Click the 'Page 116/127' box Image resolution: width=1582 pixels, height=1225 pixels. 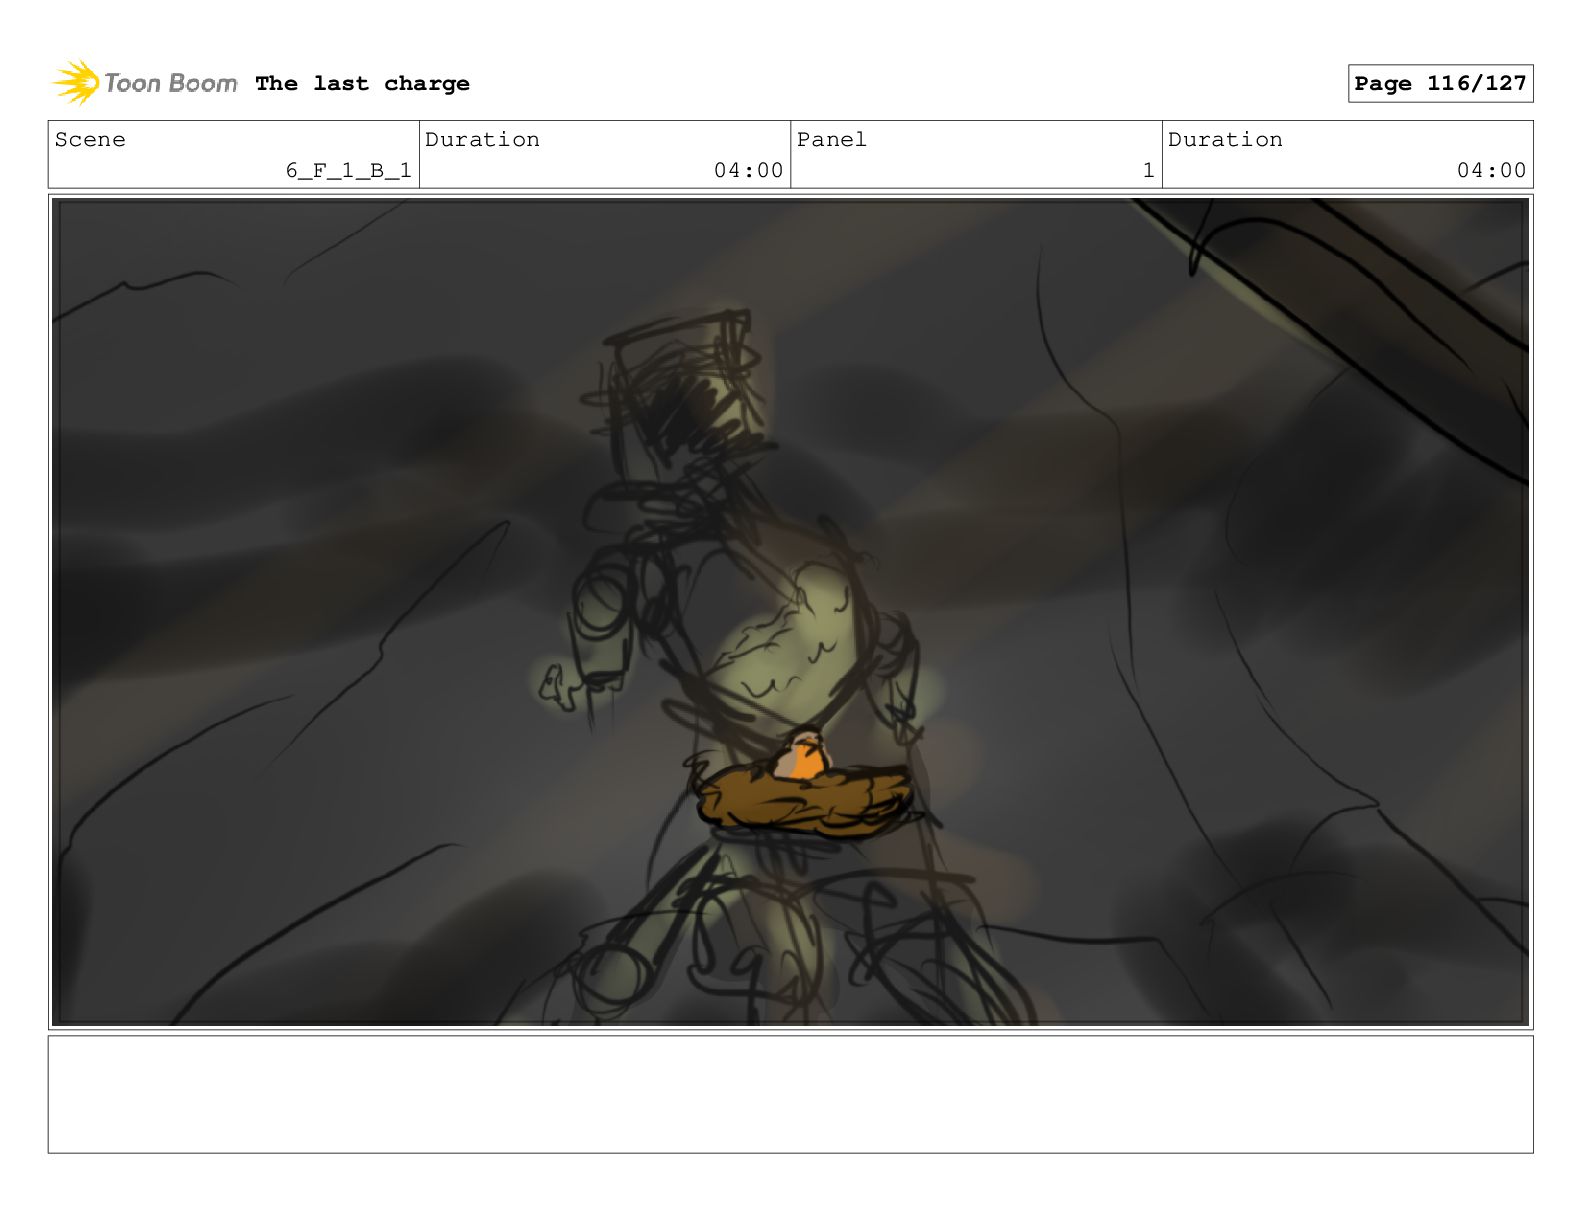pos(1440,83)
